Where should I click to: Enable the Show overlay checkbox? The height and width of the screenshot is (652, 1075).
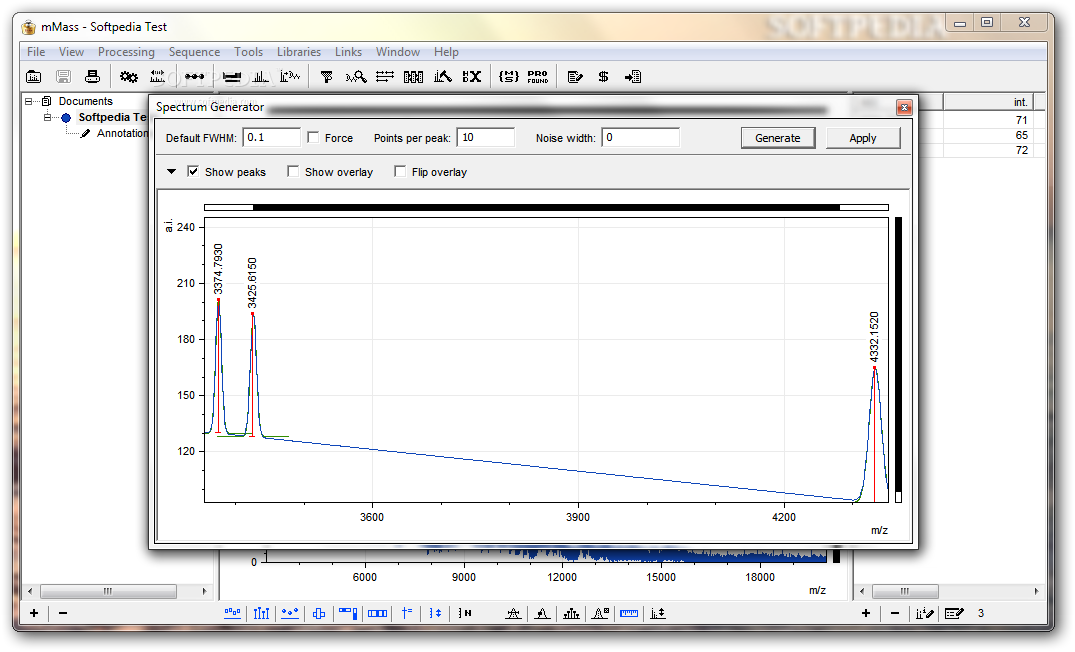[293, 171]
